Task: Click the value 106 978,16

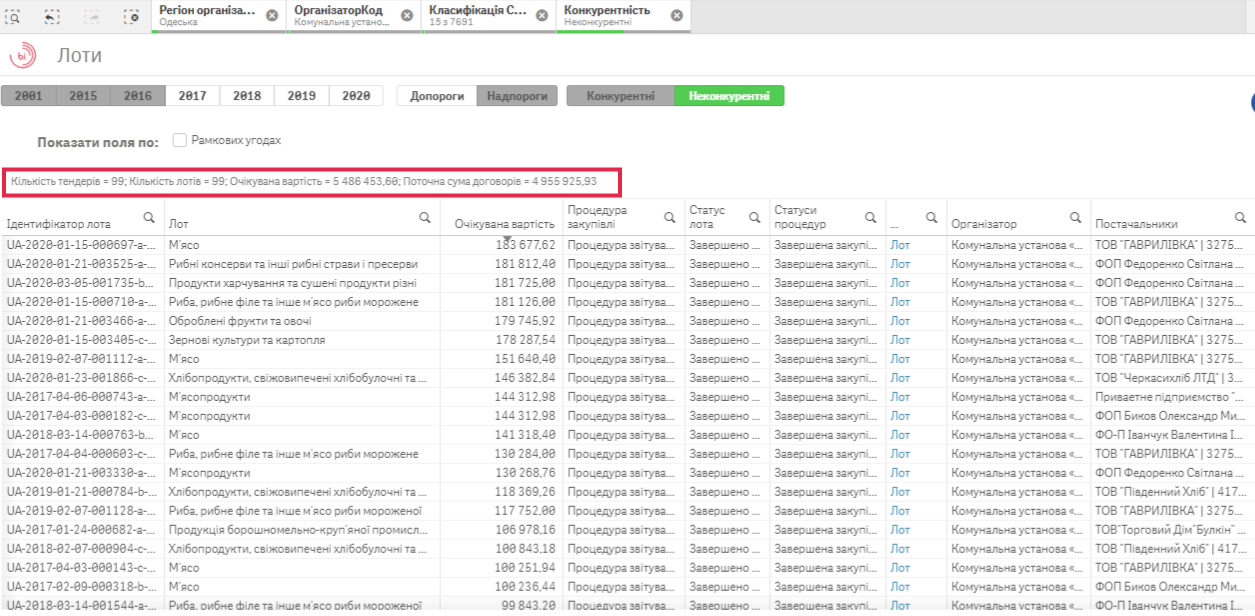Action: (x=525, y=530)
